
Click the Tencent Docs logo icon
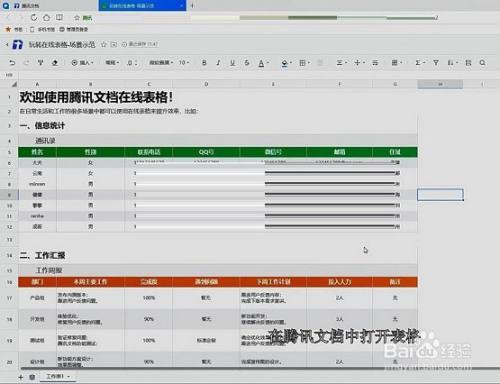17,44
